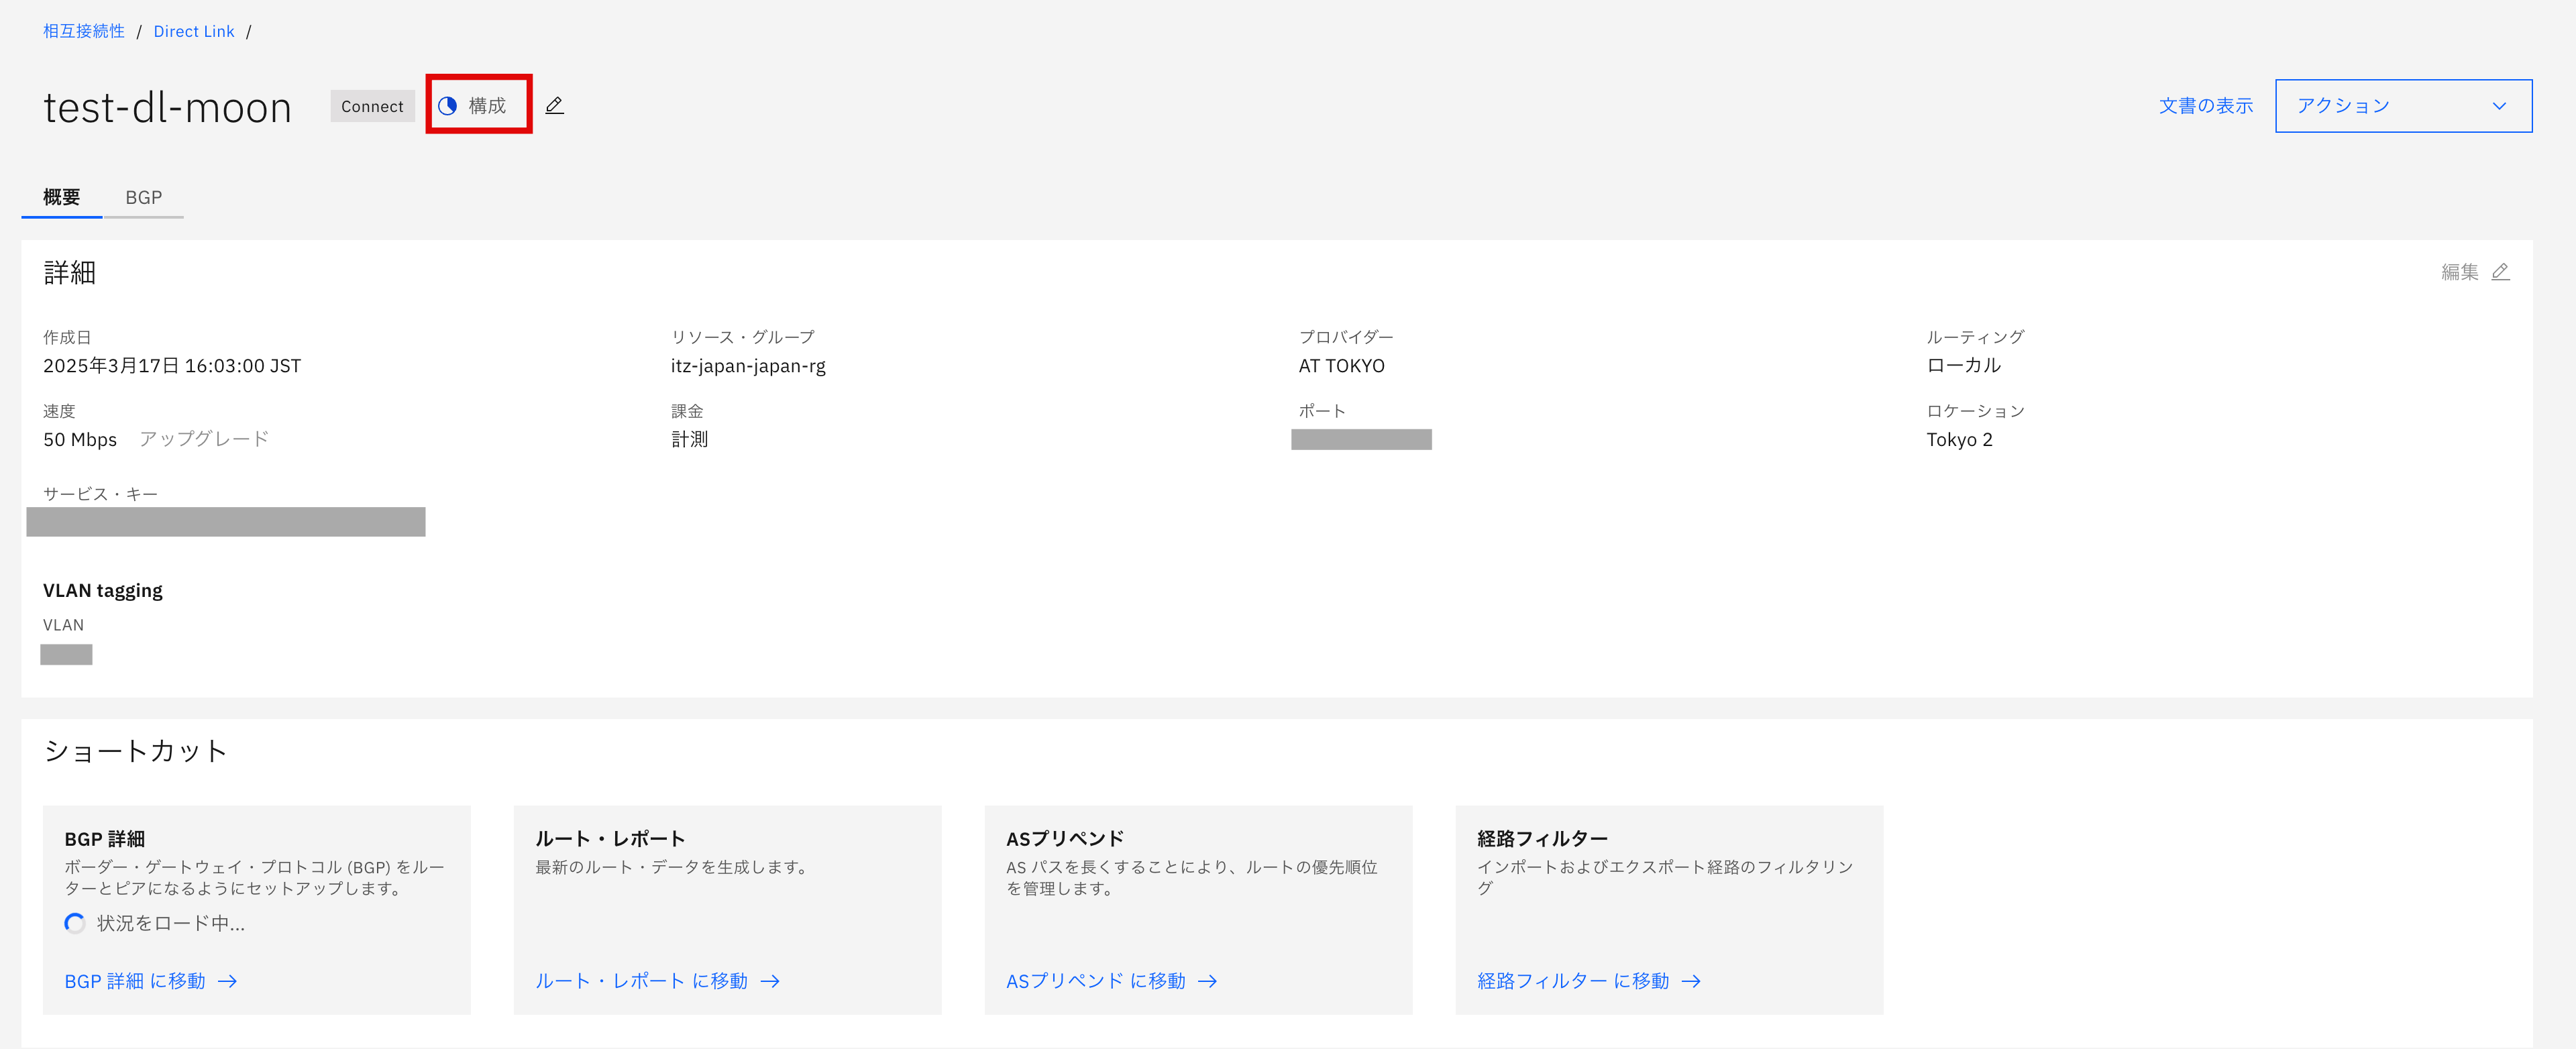2576x1049 pixels.
Task: Expand the VLAN tagging section
Action: coord(102,590)
